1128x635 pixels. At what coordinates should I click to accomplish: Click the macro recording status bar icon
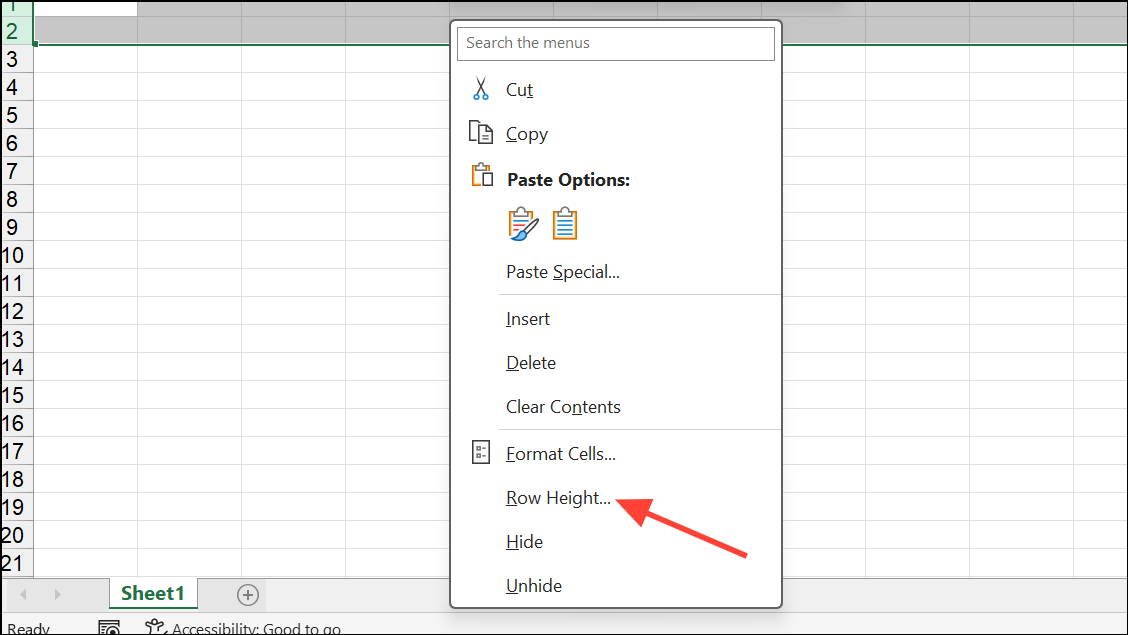point(109,628)
